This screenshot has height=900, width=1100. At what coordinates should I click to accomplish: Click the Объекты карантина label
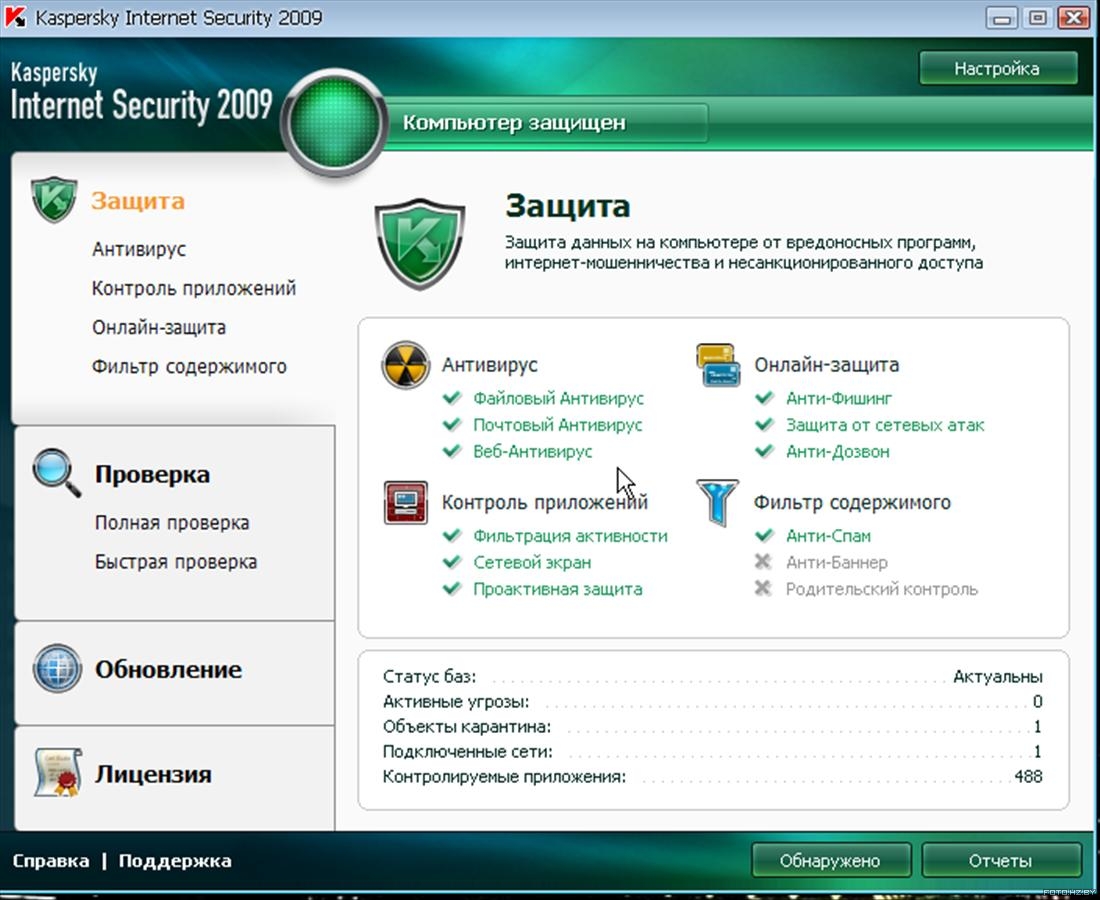pos(467,727)
